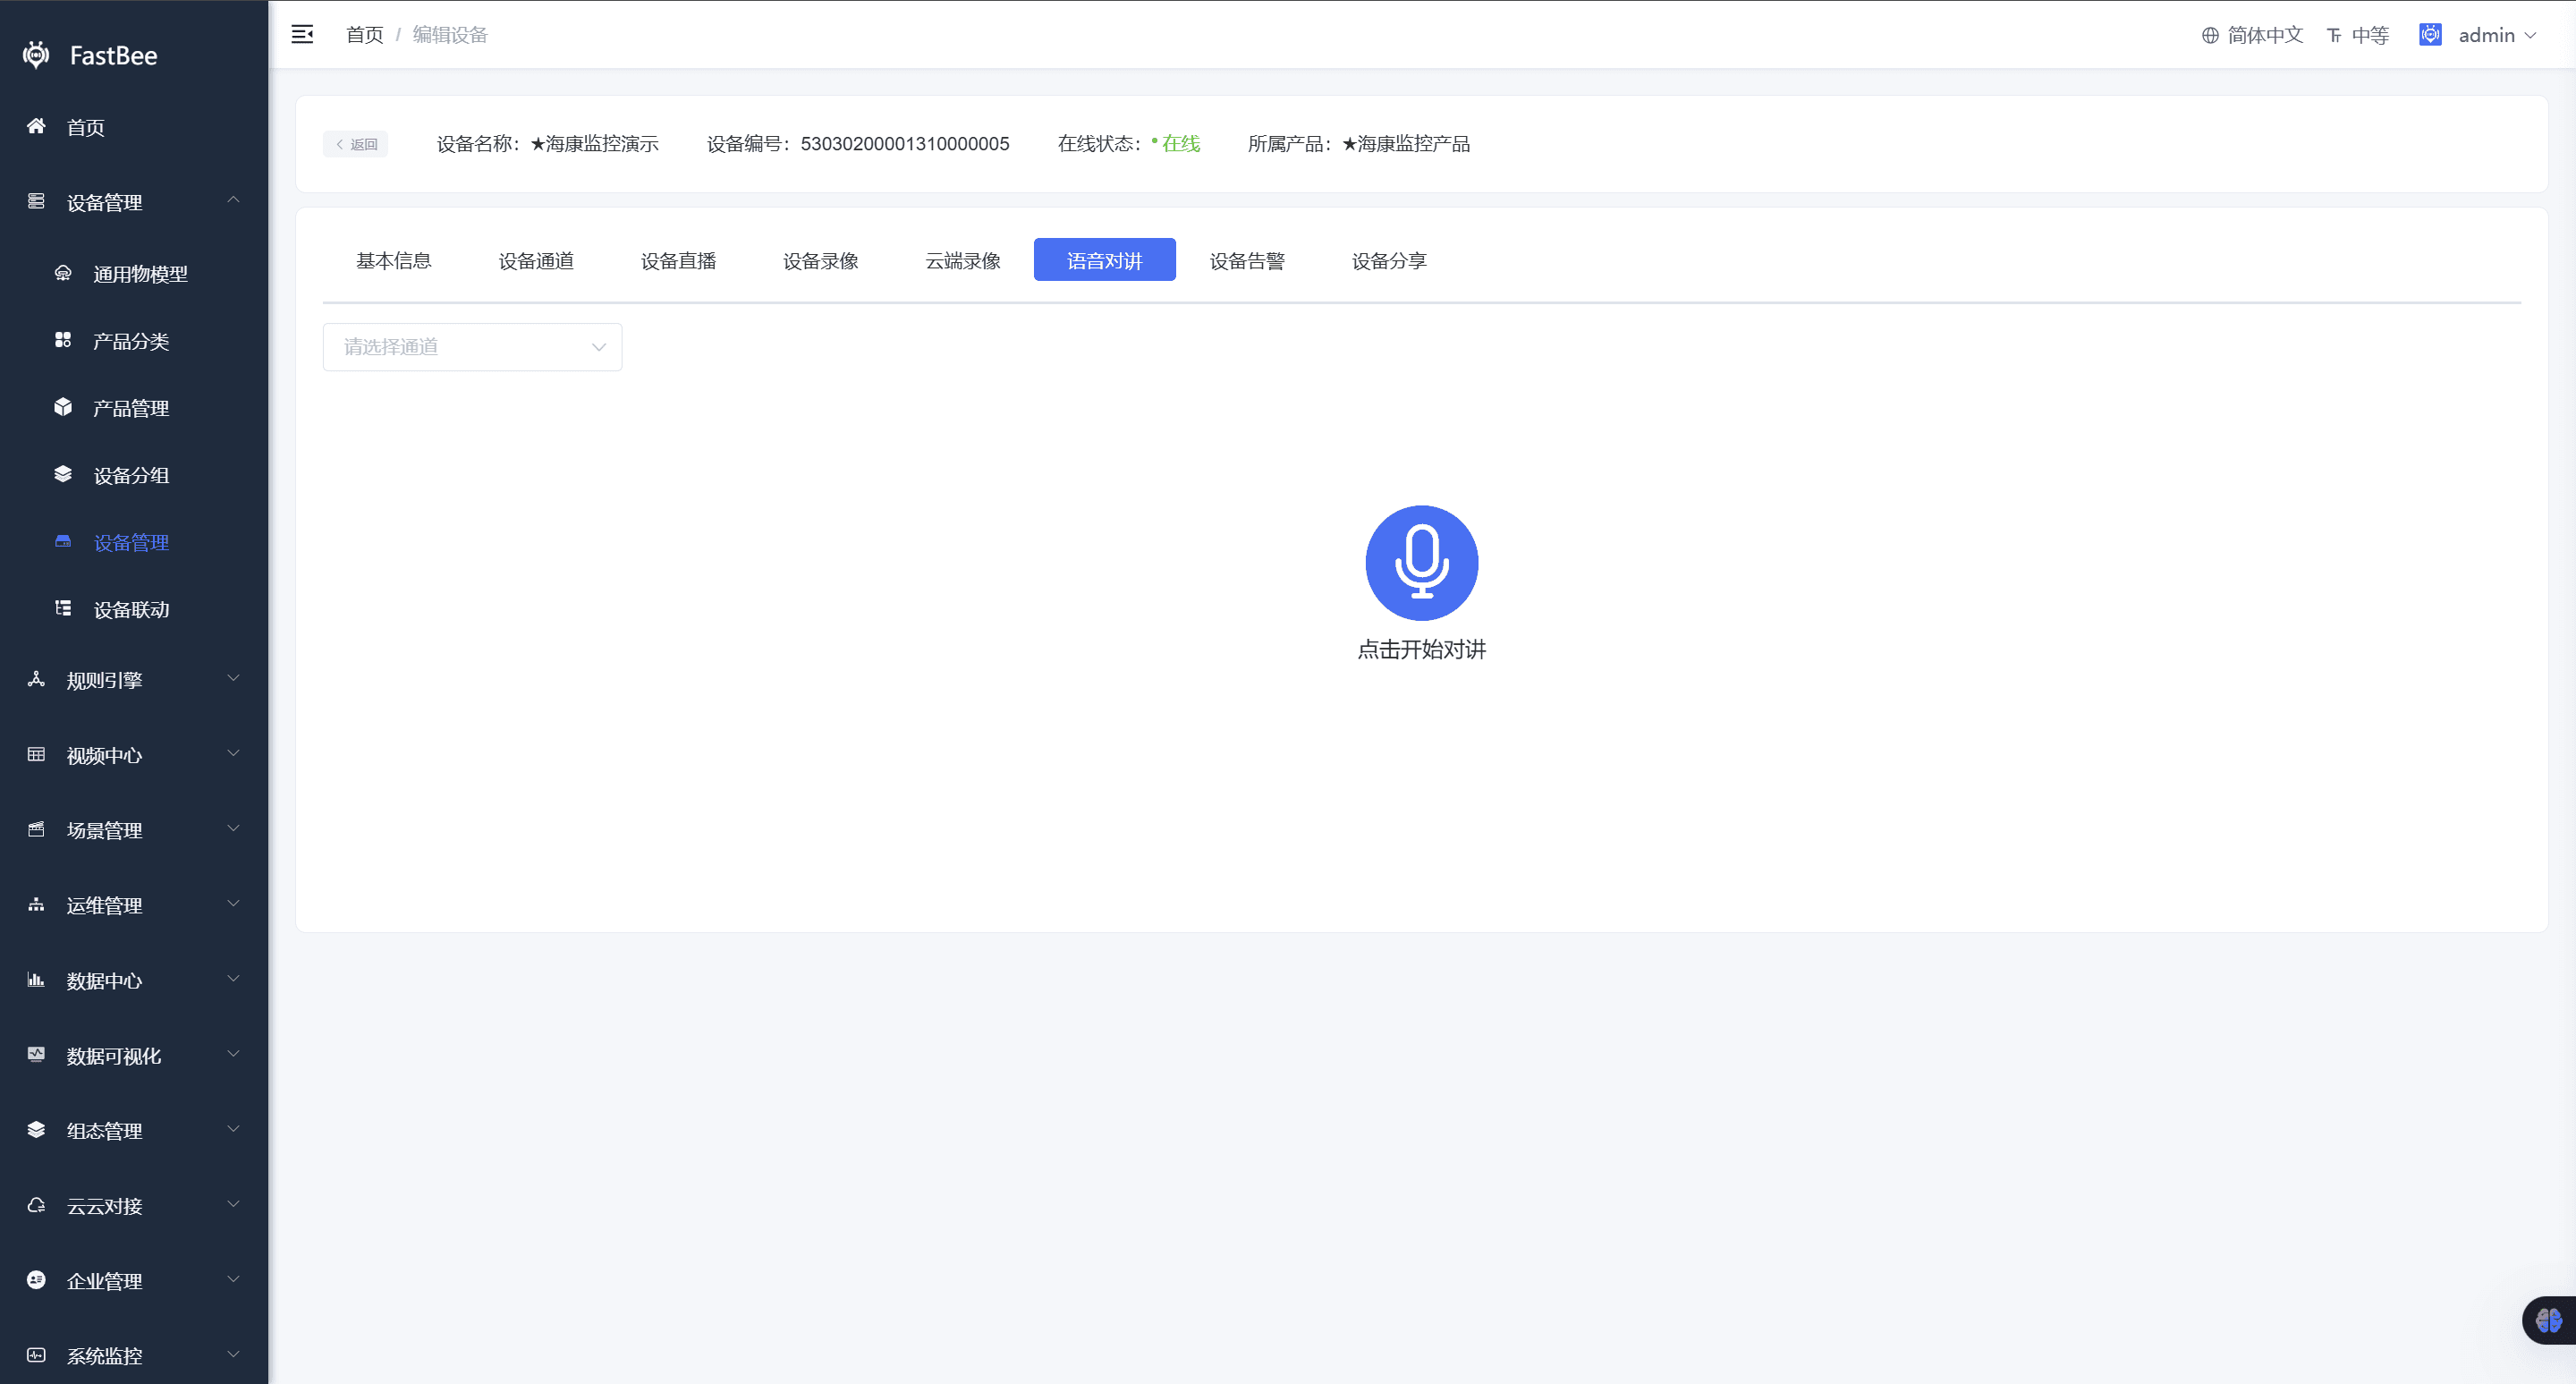Start intercom with the blue microphone button
This screenshot has width=2576, height=1384.
pos(1421,562)
